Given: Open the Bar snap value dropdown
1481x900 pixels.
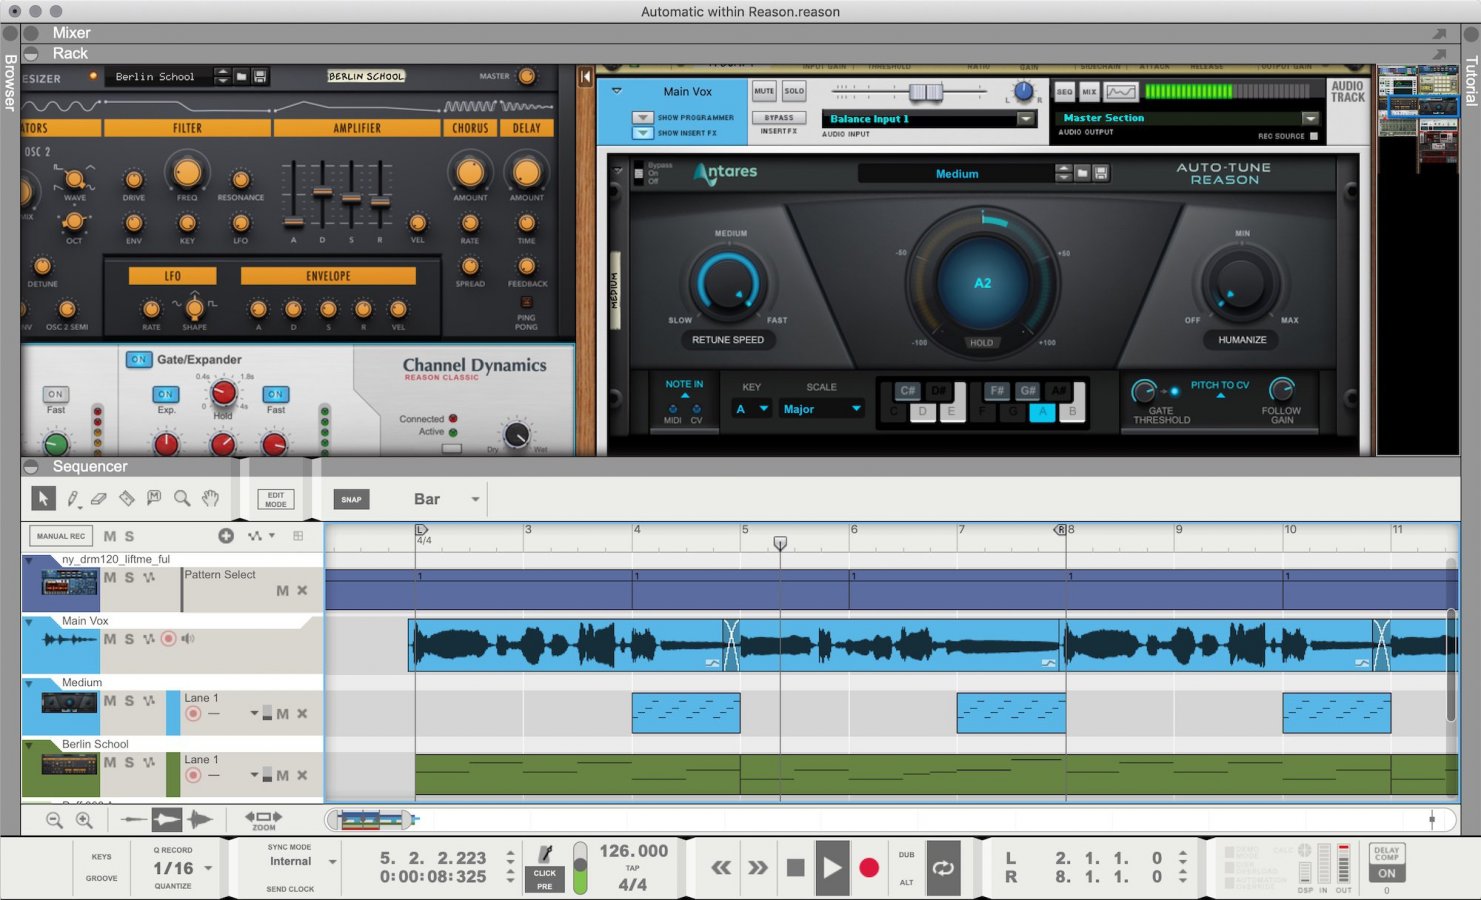Looking at the screenshot, I should click(474, 498).
